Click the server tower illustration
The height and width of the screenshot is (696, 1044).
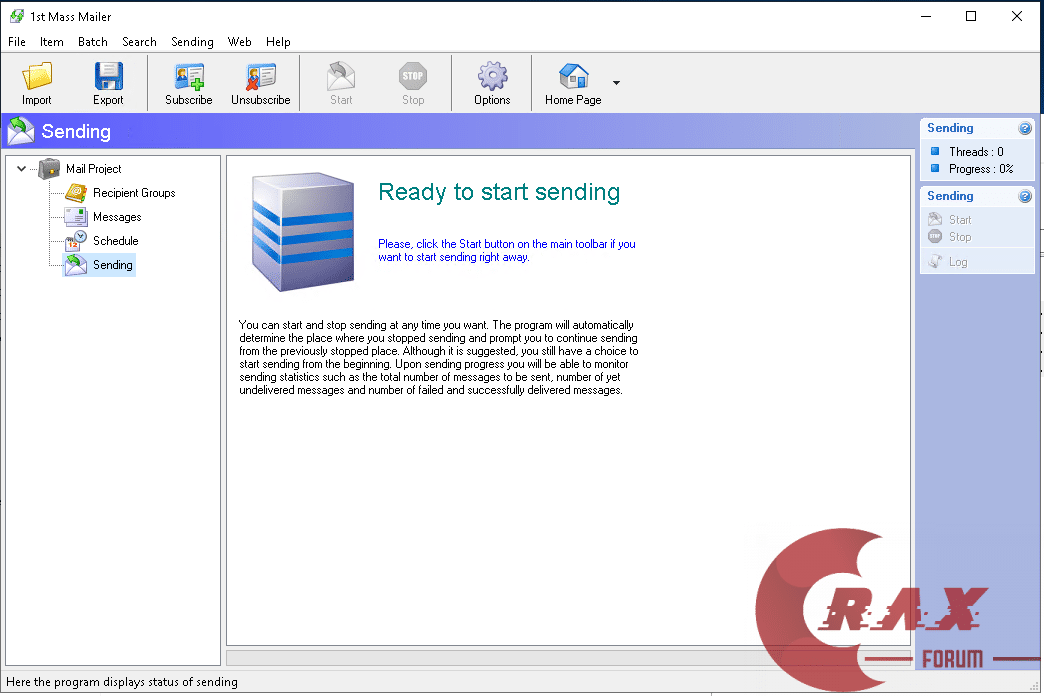(303, 232)
